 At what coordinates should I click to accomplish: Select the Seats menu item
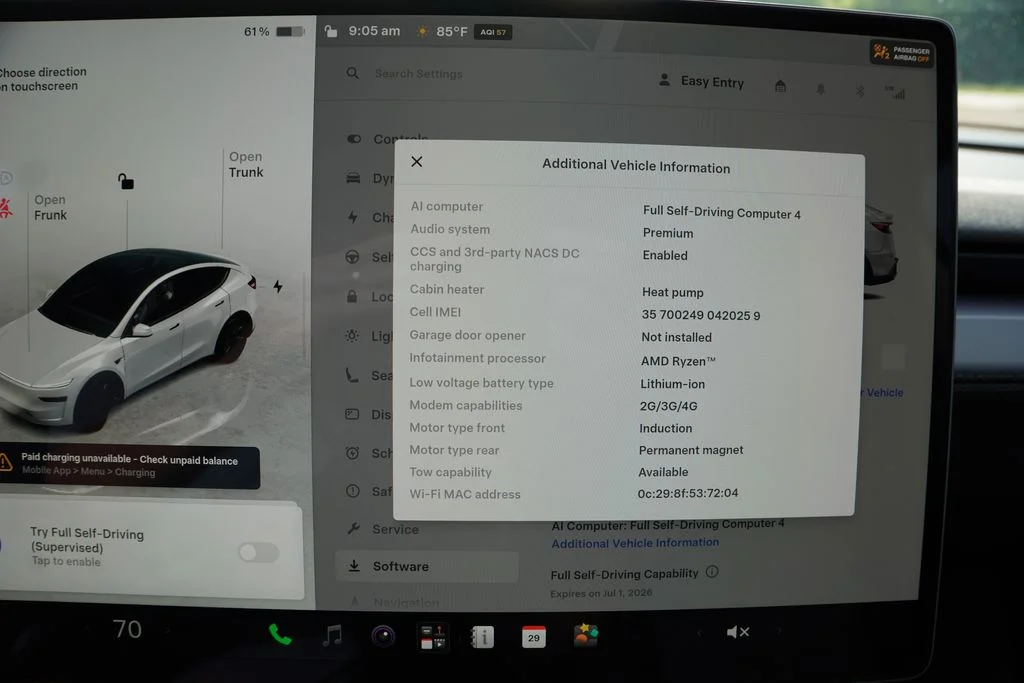[x=370, y=375]
